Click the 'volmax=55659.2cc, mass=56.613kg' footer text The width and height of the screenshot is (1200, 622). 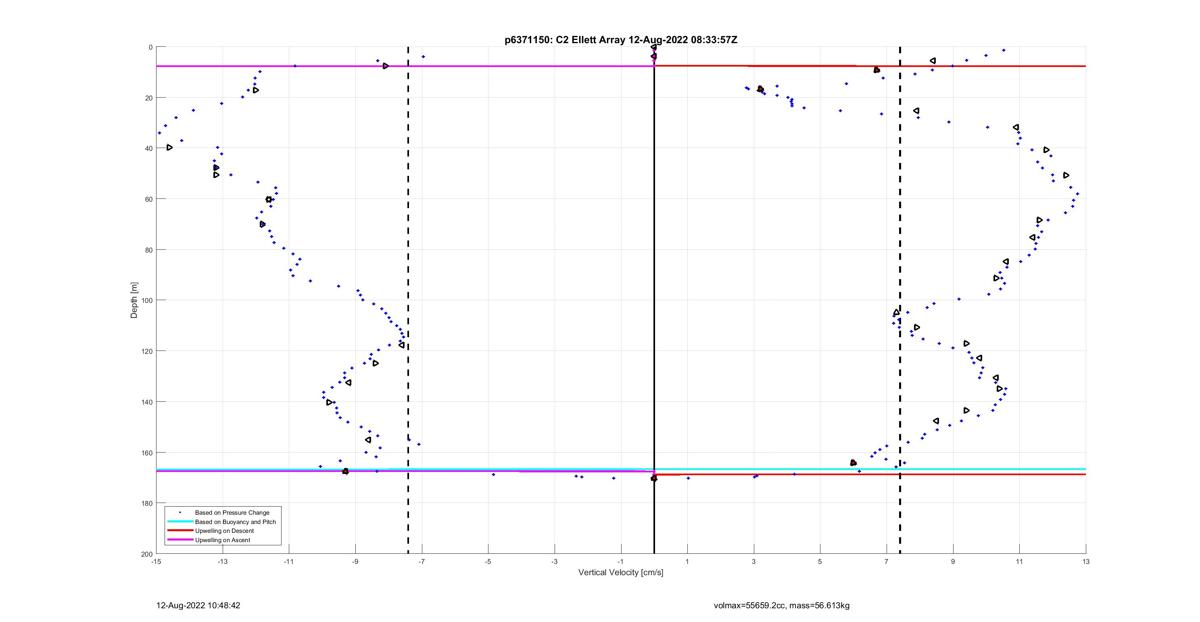click(x=782, y=605)
